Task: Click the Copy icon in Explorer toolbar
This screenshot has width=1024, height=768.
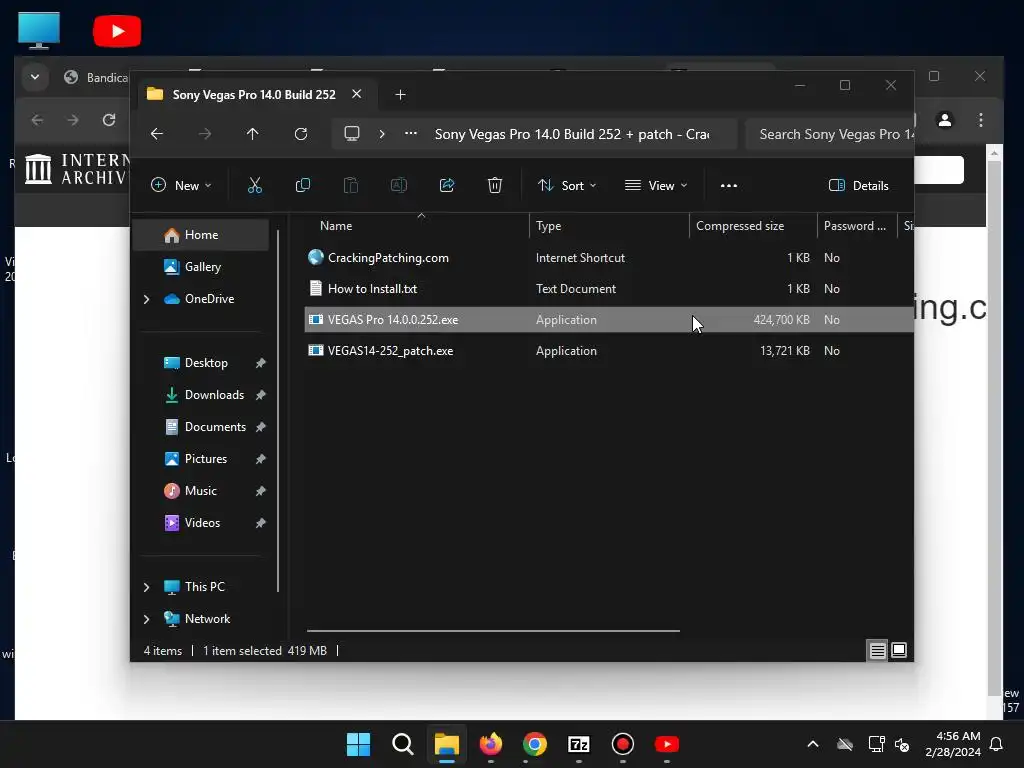Action: pyautogui.click(x=302, y=185)
